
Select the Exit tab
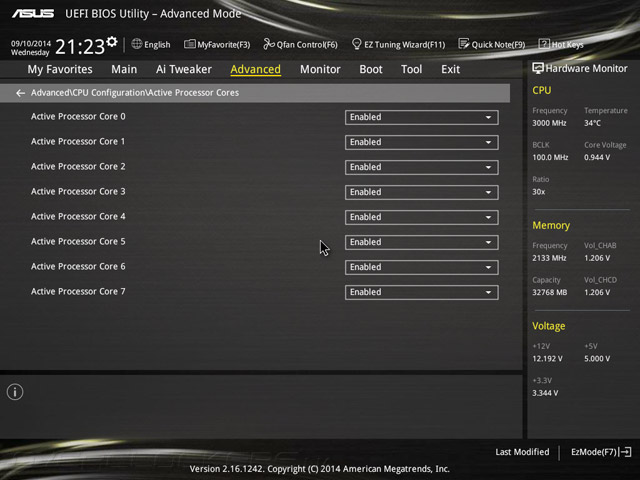(x=451, y=69)
